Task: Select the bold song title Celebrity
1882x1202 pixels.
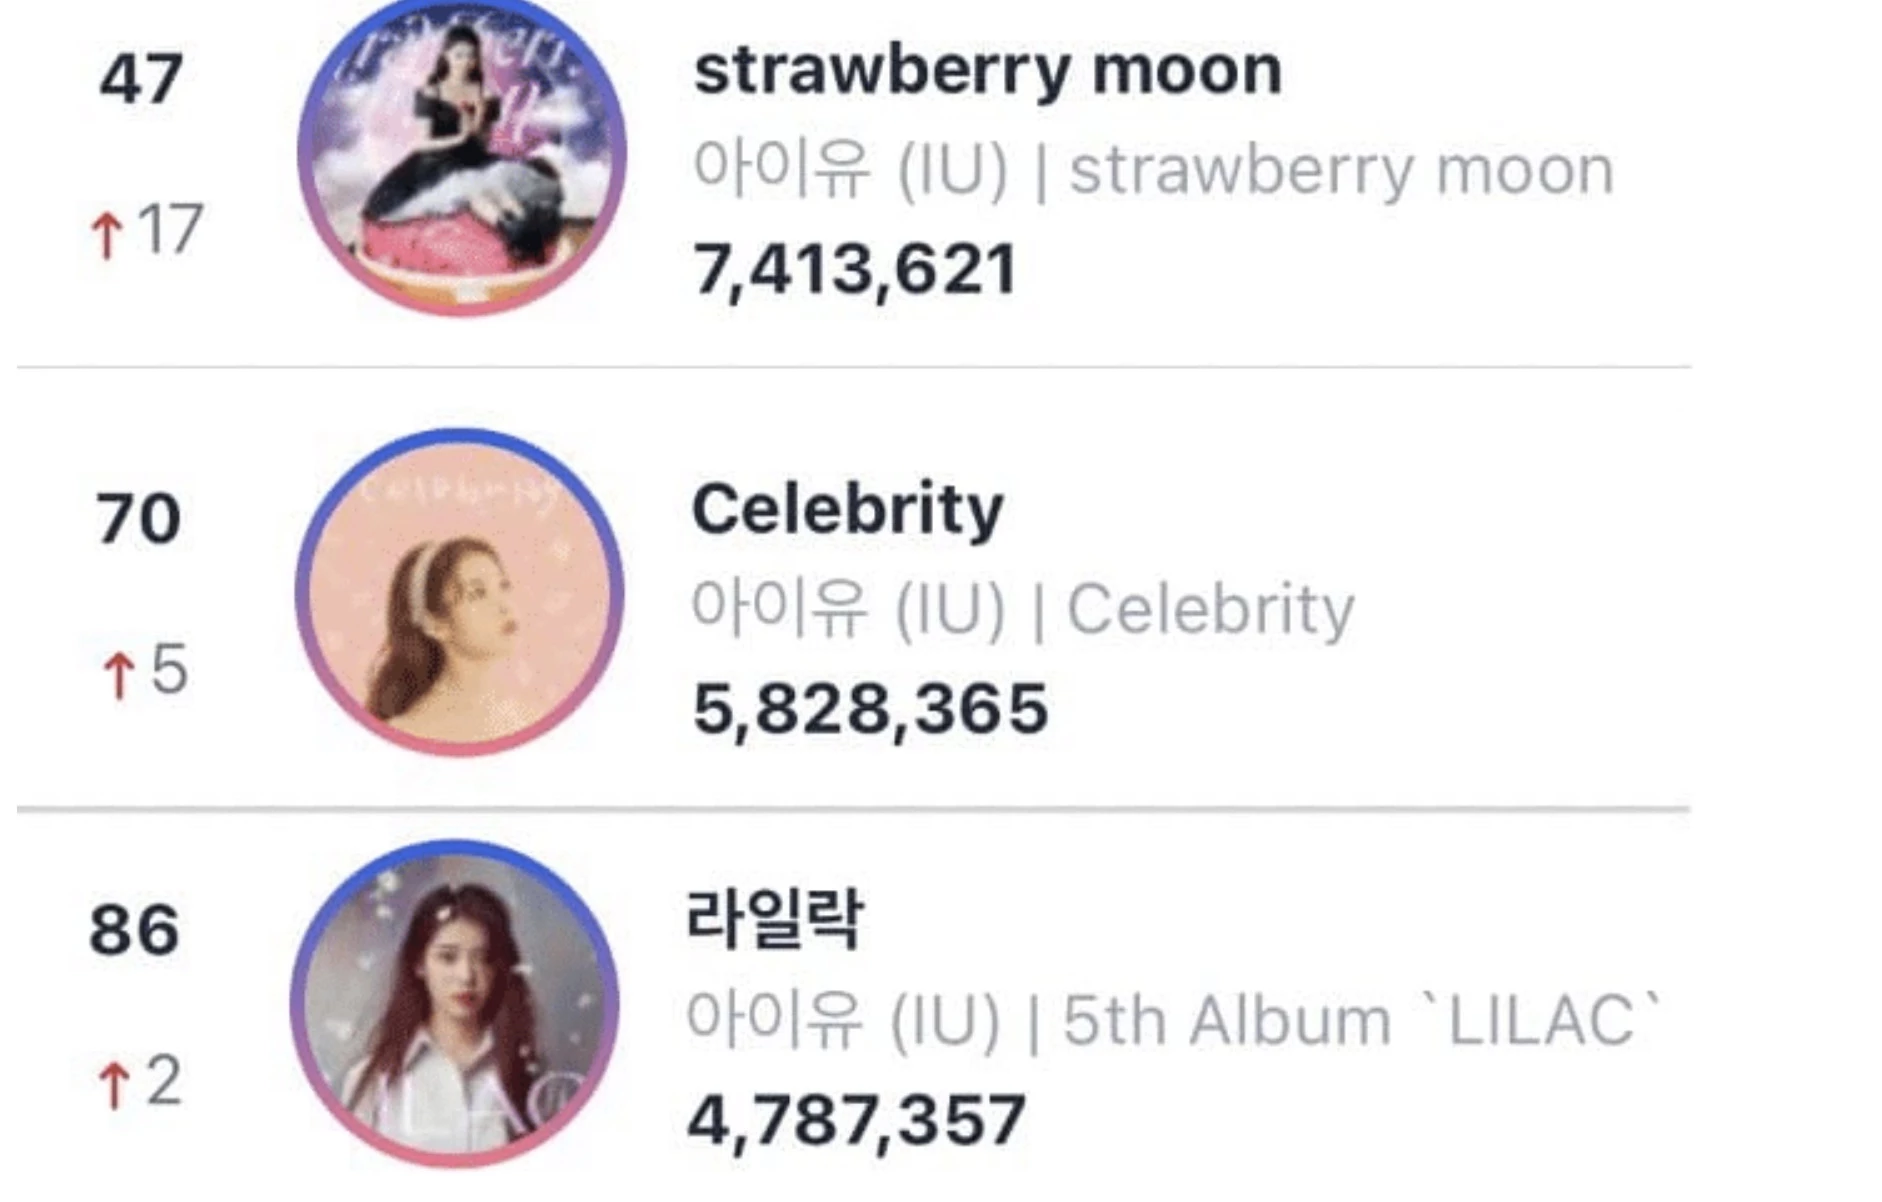Action: (x=847, y=510)
